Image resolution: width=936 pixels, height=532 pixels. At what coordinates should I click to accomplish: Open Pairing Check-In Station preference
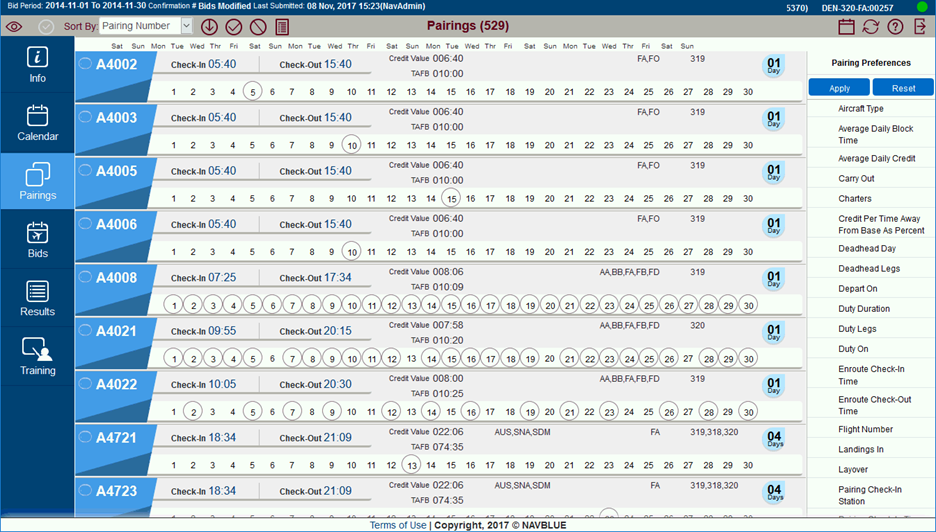[870, 495]
